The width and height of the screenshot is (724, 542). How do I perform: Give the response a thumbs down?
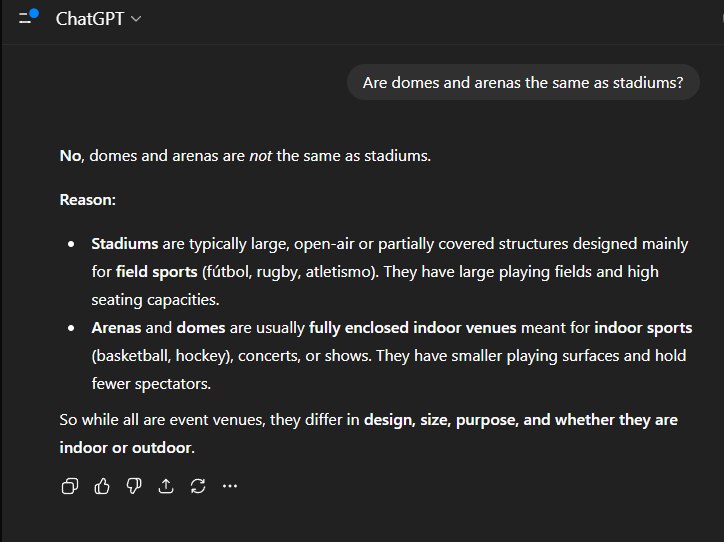134,486
